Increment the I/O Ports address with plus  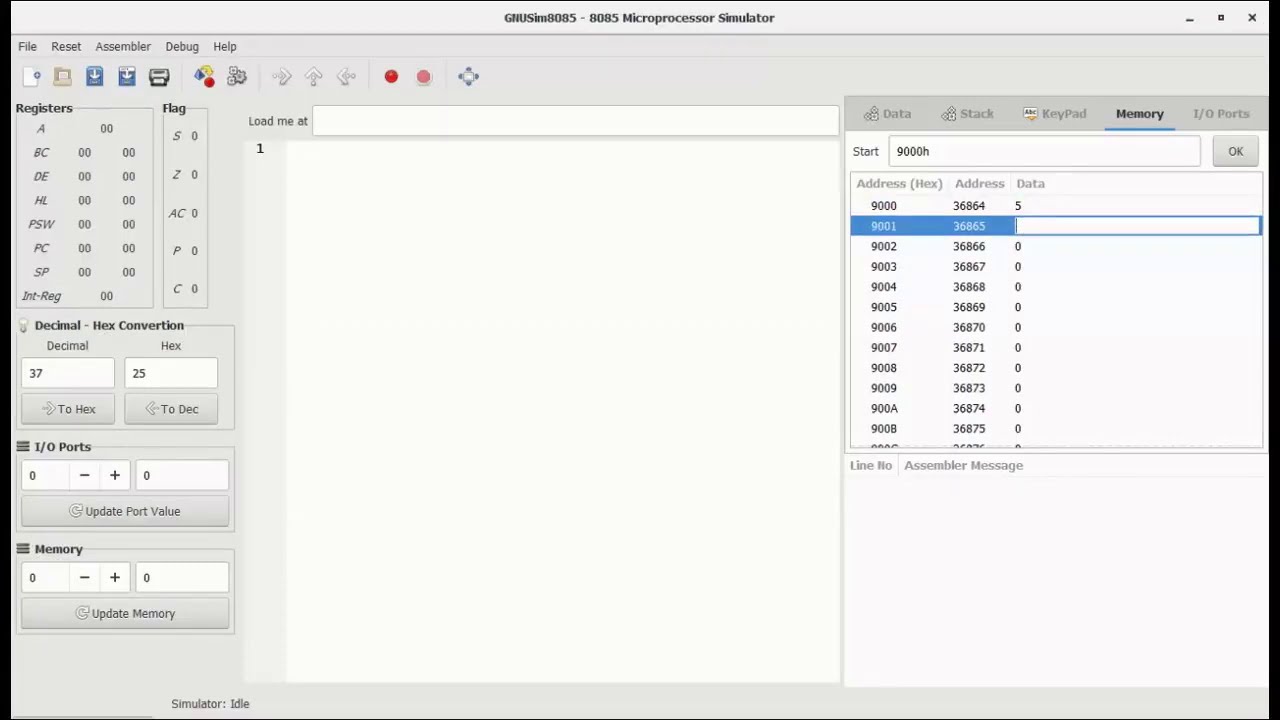click(115, 476)
